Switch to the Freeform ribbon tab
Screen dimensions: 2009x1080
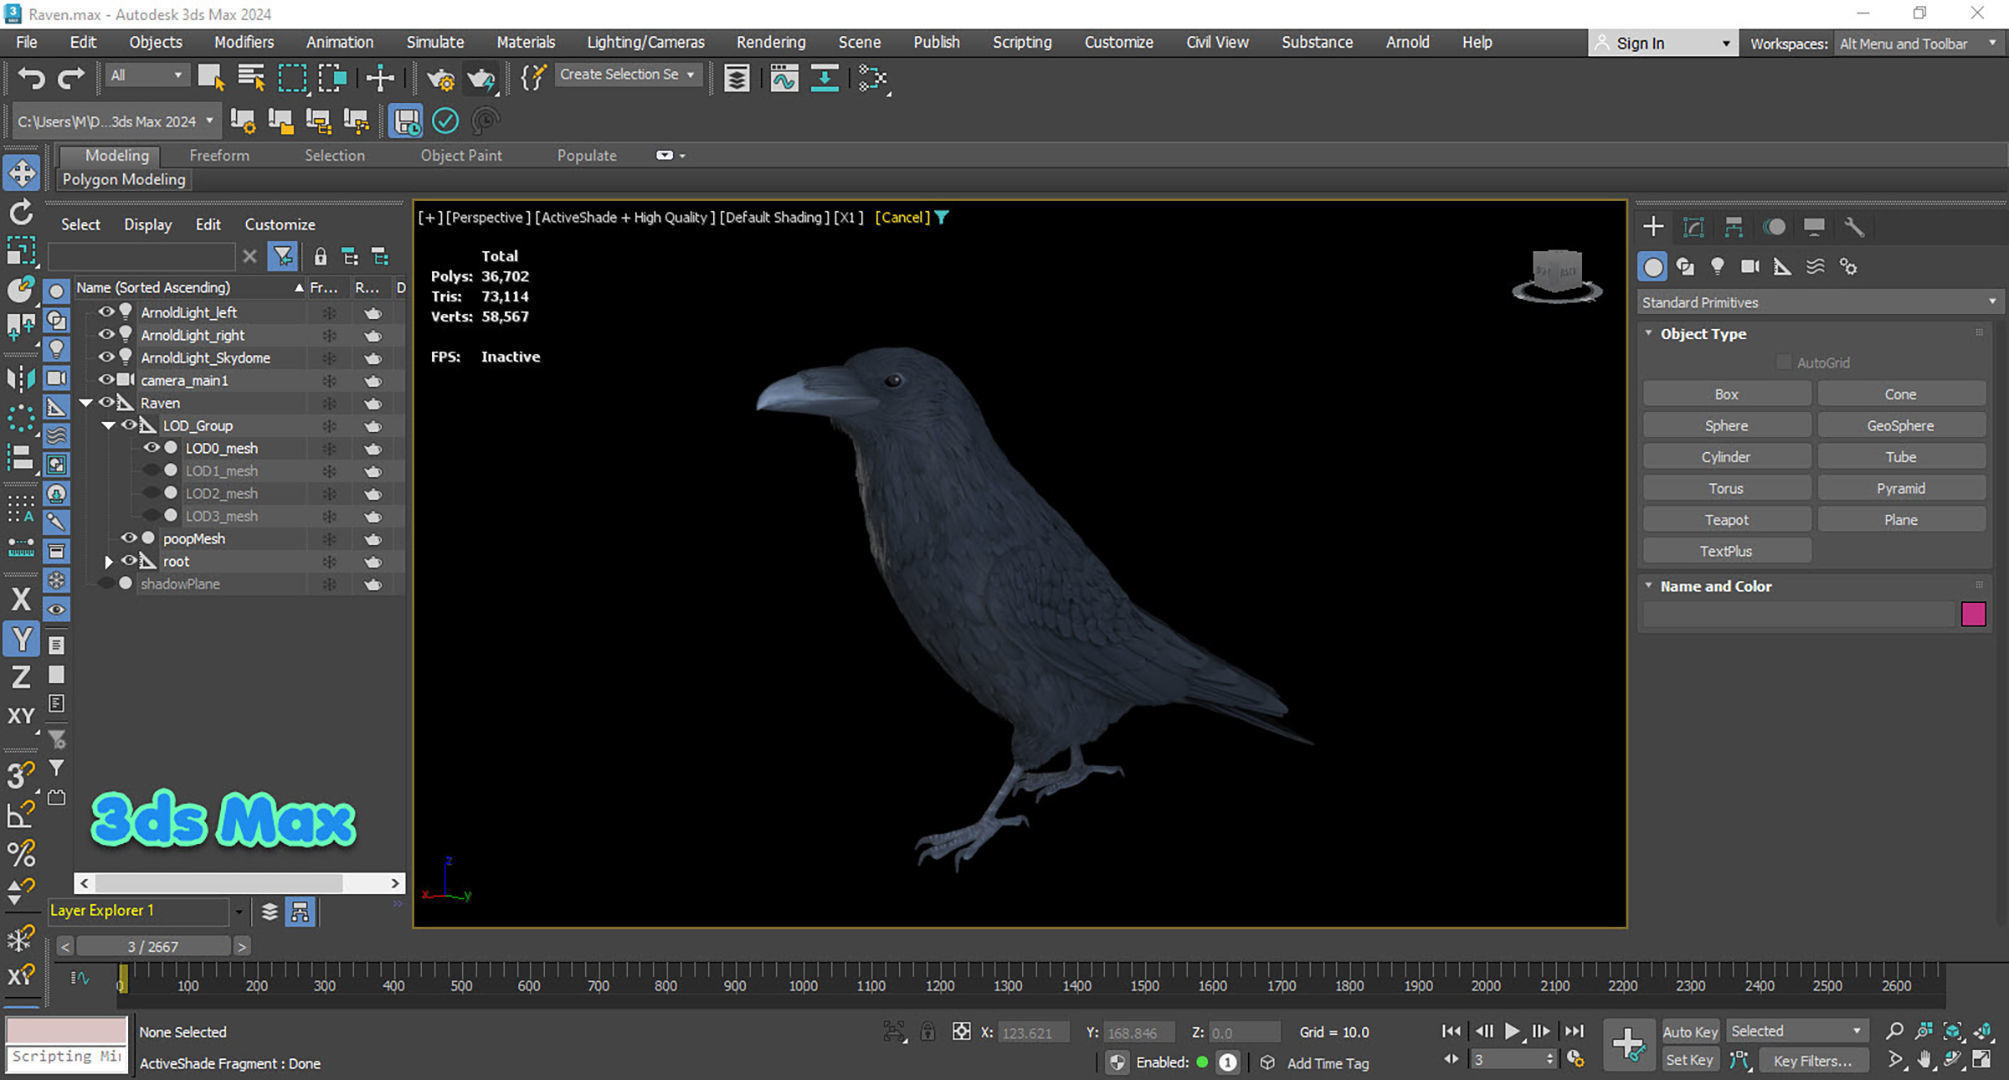[x=219, y=155]
